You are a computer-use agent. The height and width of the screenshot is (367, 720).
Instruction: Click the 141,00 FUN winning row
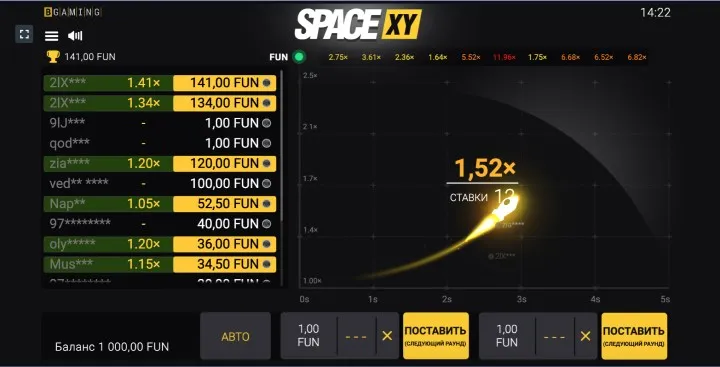(160, 83)
